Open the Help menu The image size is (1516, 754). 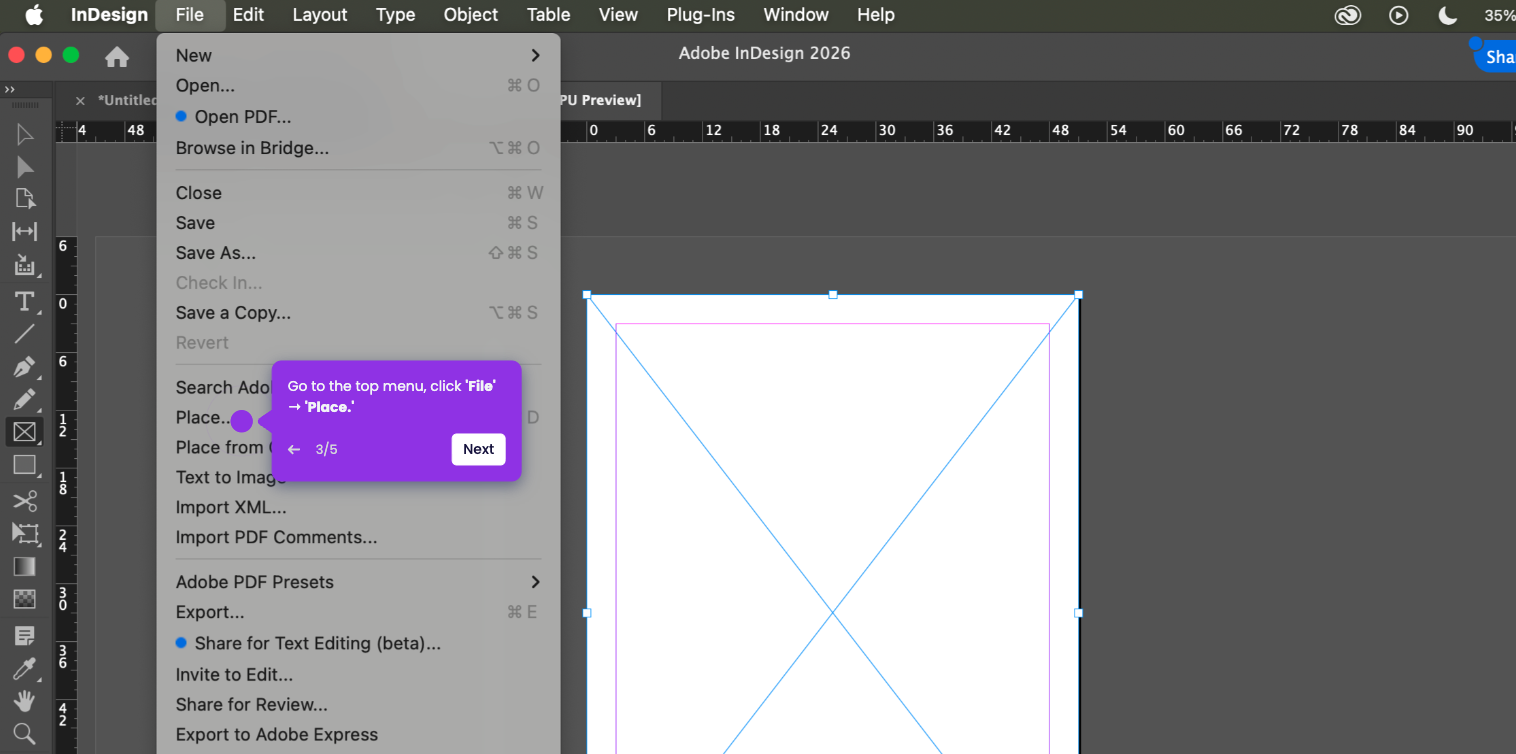tap(876, 15)
